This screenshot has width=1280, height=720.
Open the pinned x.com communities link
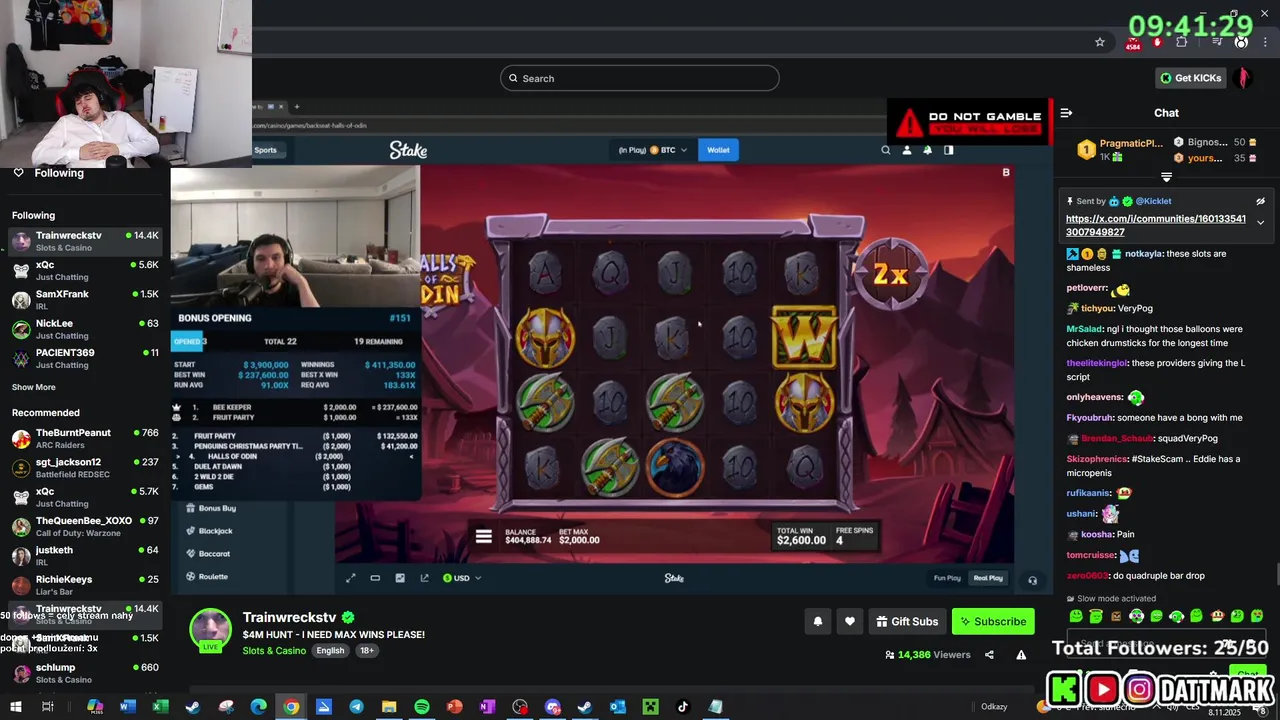coord(1156,225)
